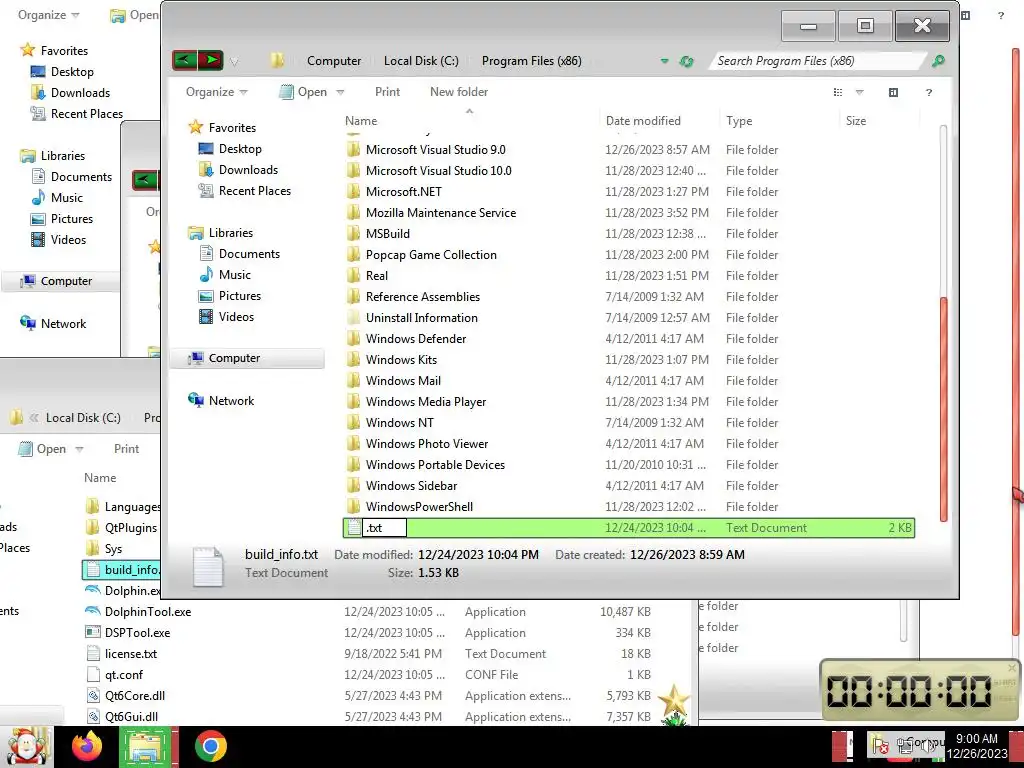Expand the Open button dropdown arrow
The width and height of the screenshot is (1024, 768).
tap(340, 93)
